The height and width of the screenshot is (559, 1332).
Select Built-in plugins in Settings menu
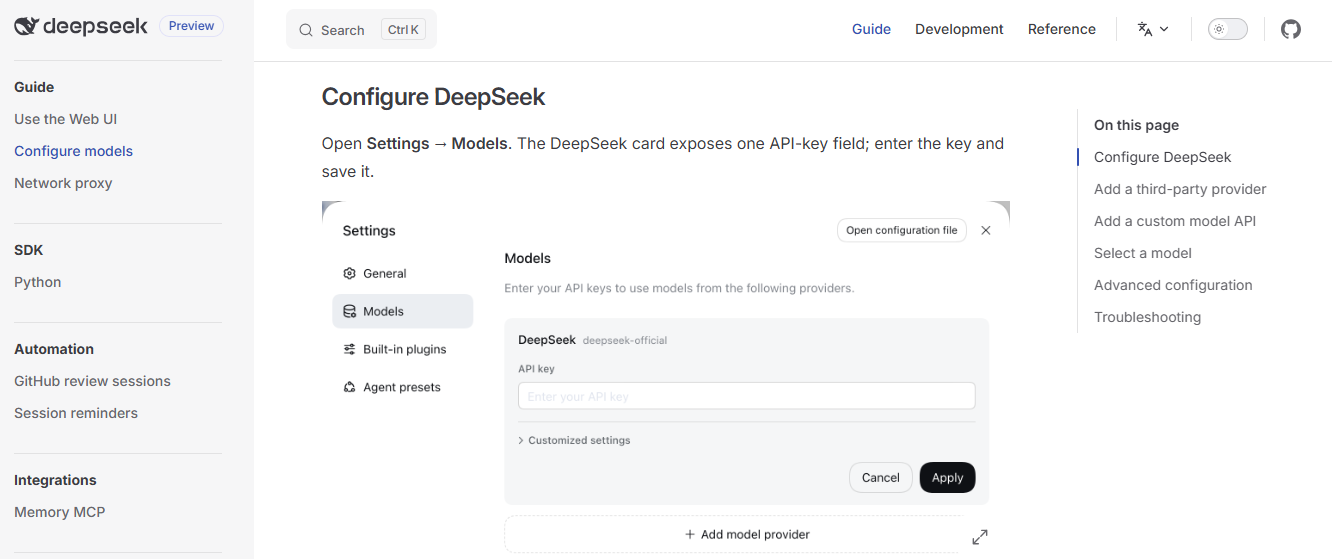(402, 349)
